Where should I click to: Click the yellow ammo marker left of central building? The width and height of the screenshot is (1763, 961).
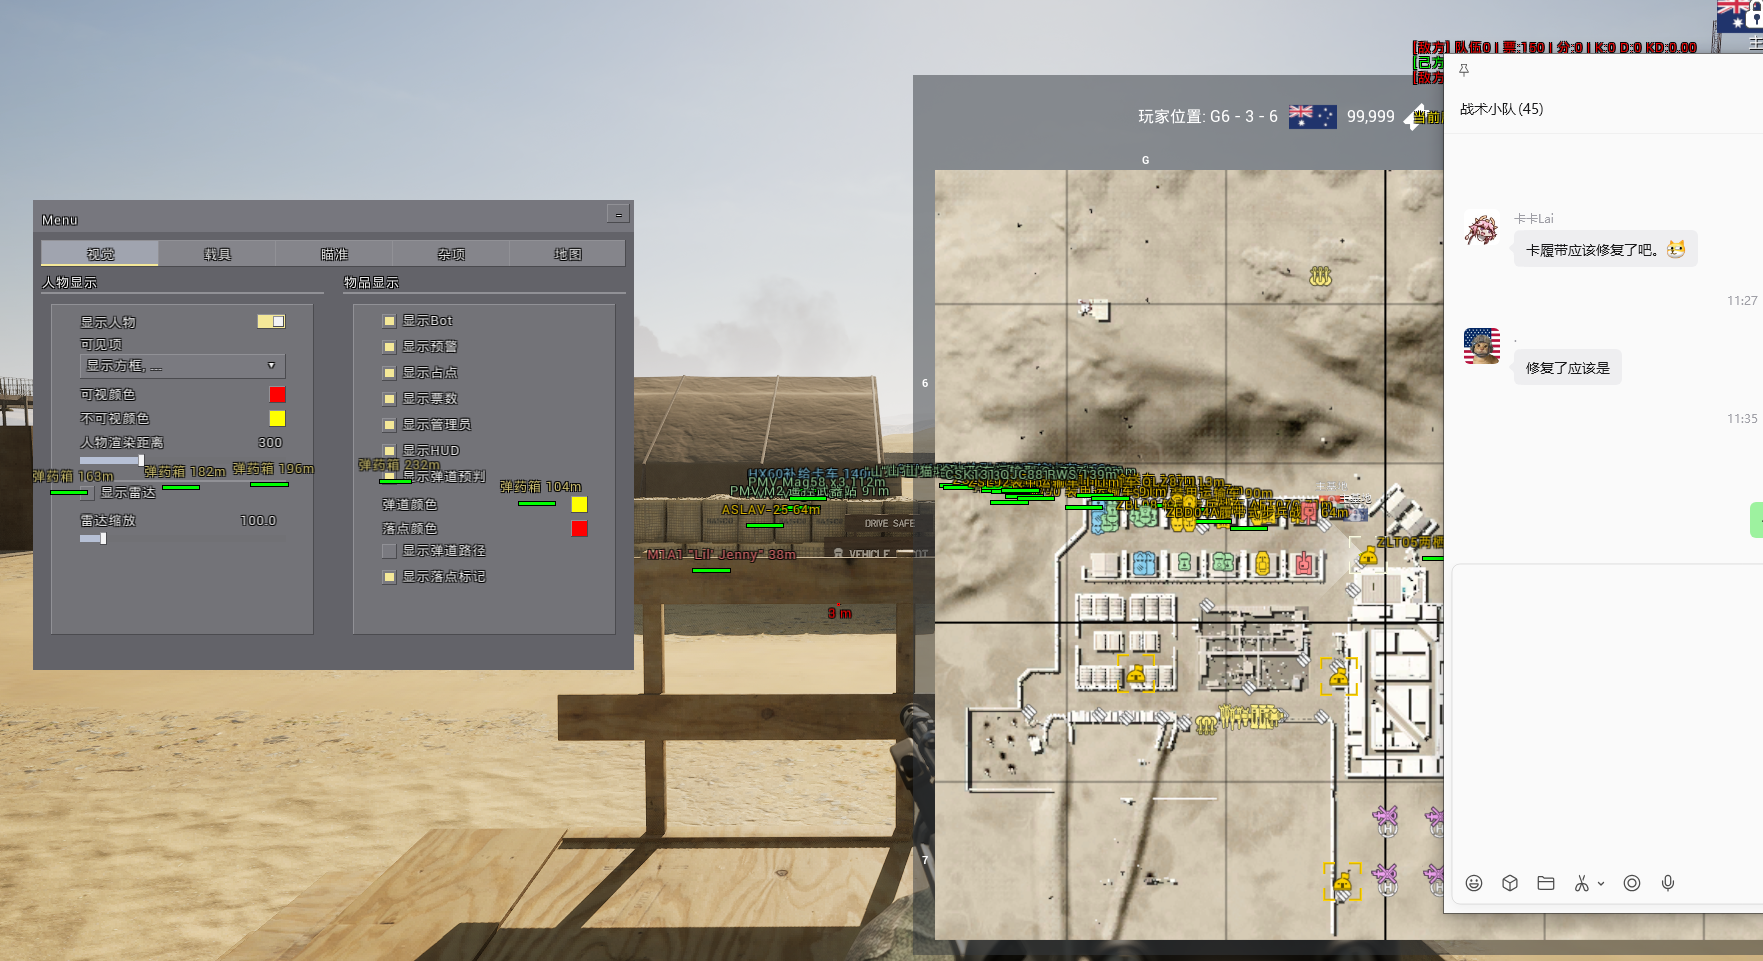pos(1136,676)
